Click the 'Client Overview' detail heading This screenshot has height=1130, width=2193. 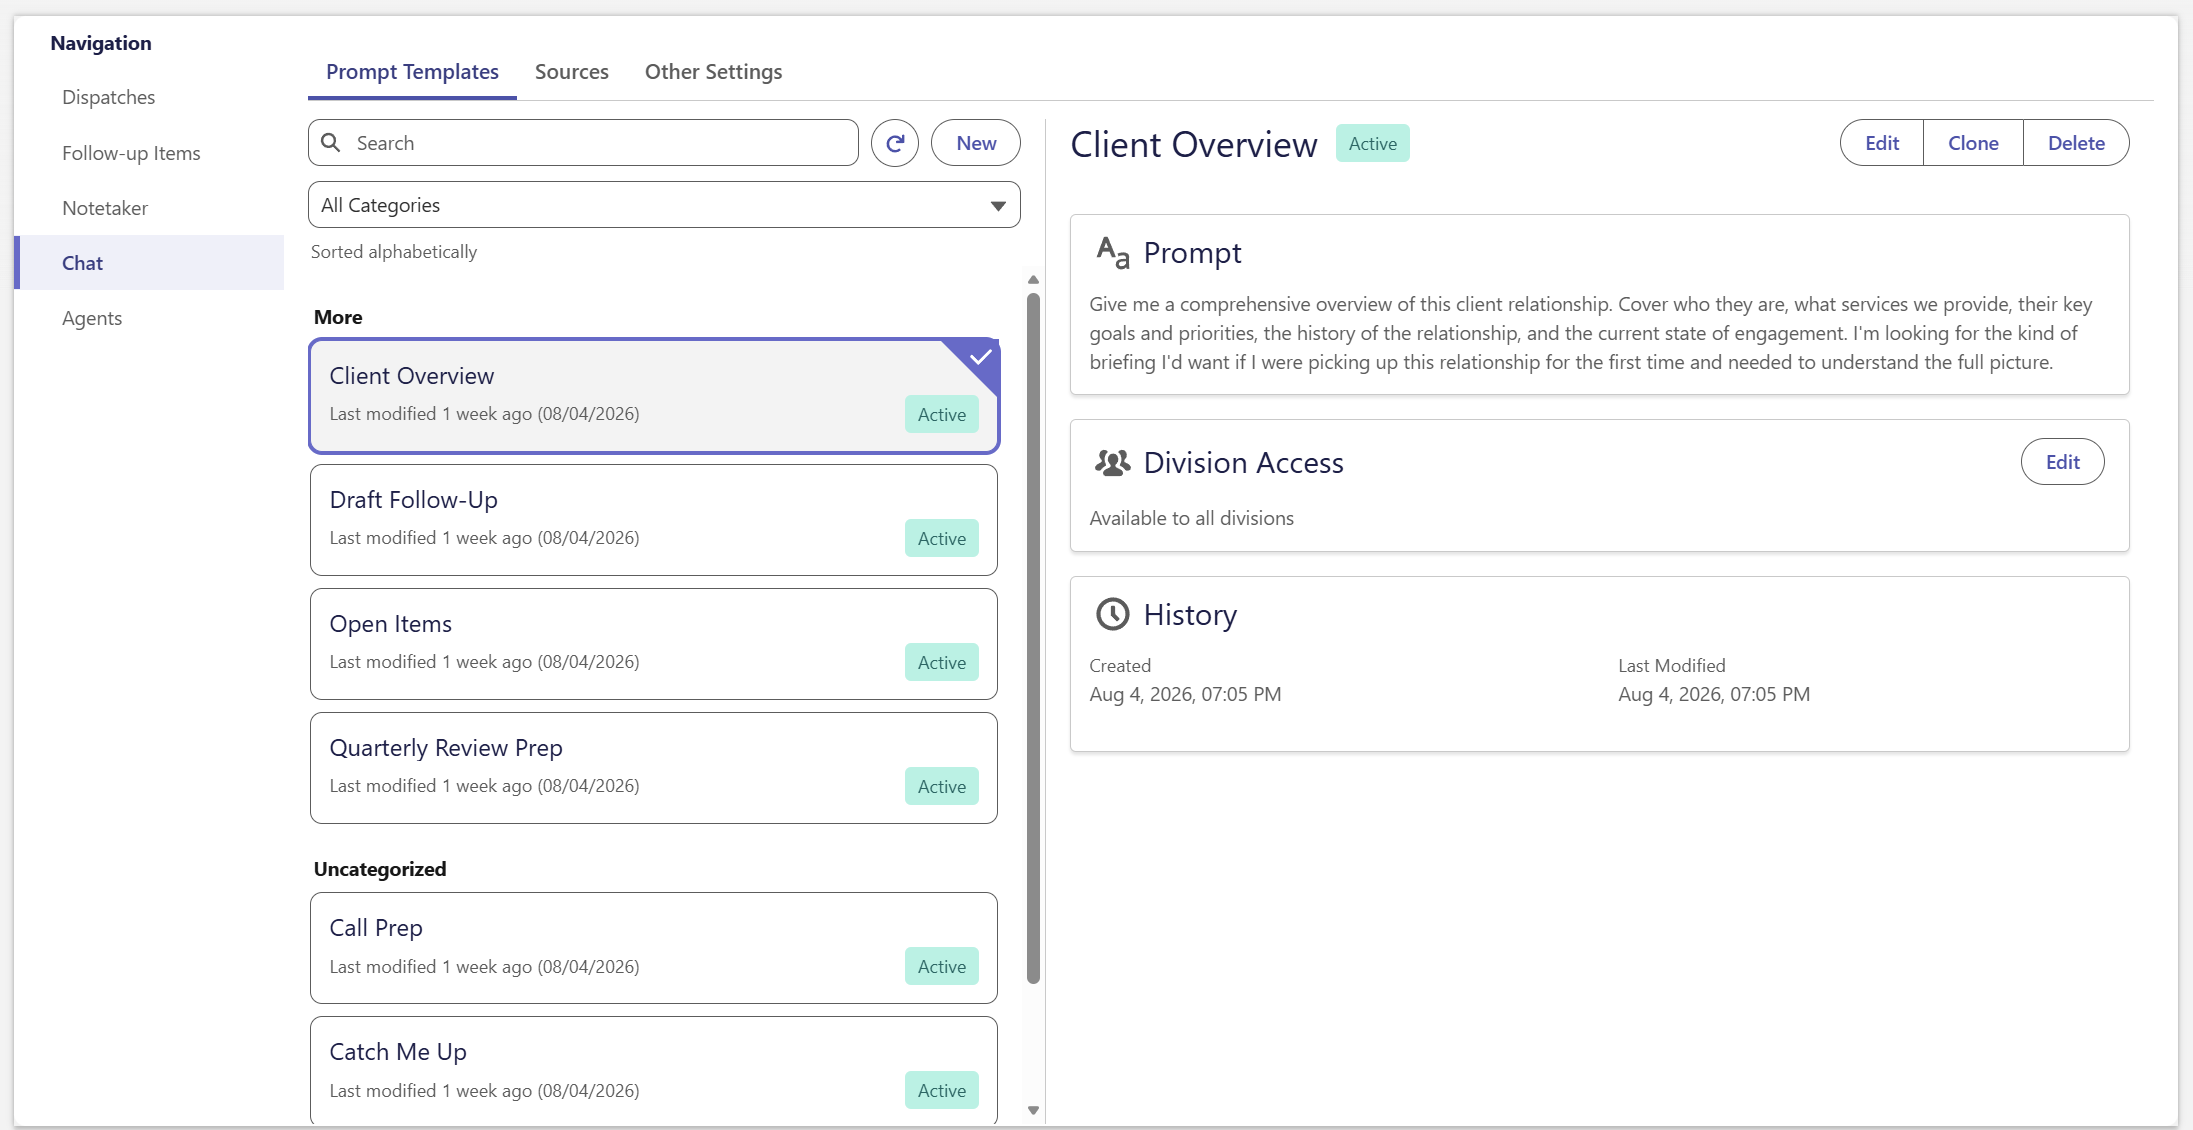pos(1194,144)
